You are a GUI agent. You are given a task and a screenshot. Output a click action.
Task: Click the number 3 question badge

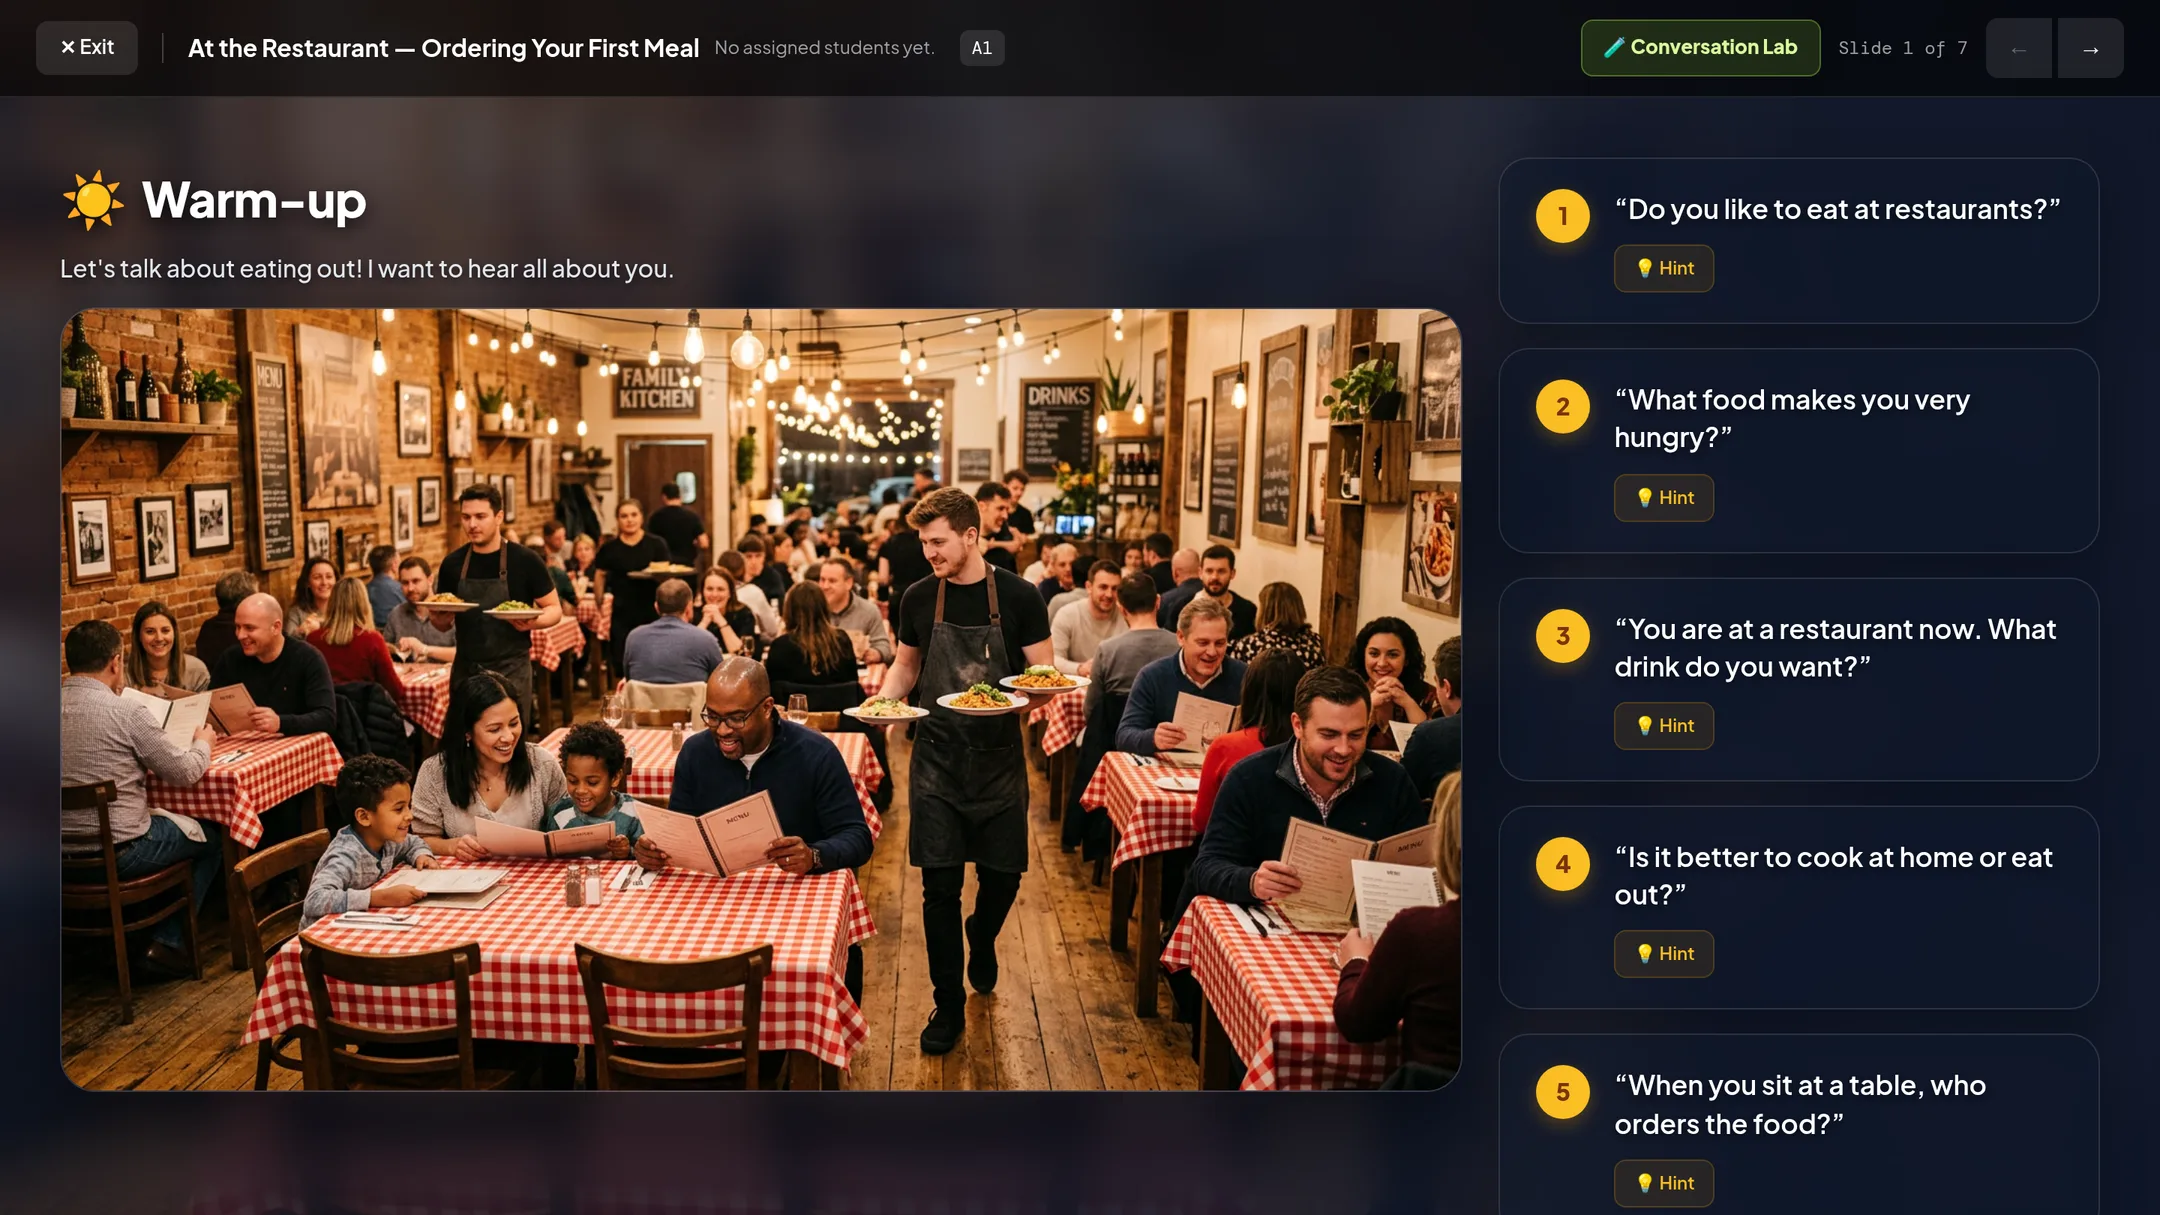click(1563, 636)
